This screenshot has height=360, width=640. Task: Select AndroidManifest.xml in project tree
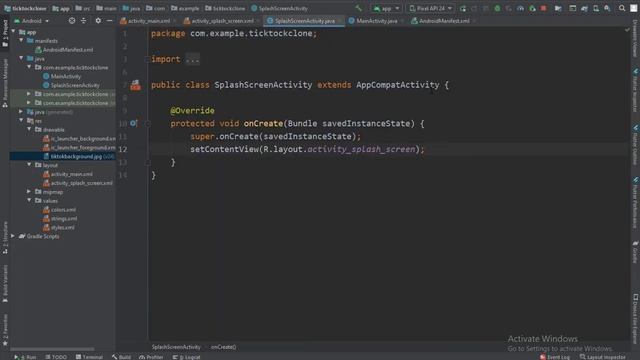64,50
